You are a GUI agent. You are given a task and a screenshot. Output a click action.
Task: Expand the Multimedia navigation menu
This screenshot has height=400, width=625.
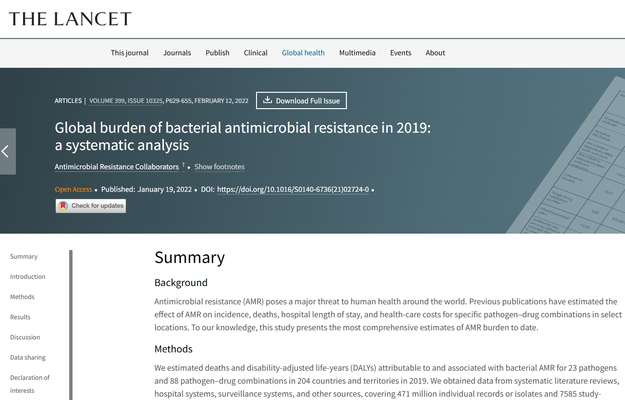click(x=357, y=53)
